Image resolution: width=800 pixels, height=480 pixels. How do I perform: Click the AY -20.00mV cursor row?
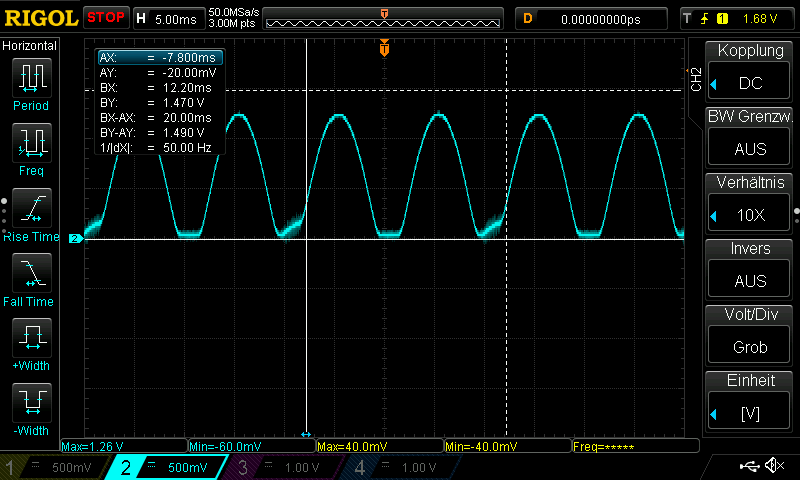[x=160, y=72]
